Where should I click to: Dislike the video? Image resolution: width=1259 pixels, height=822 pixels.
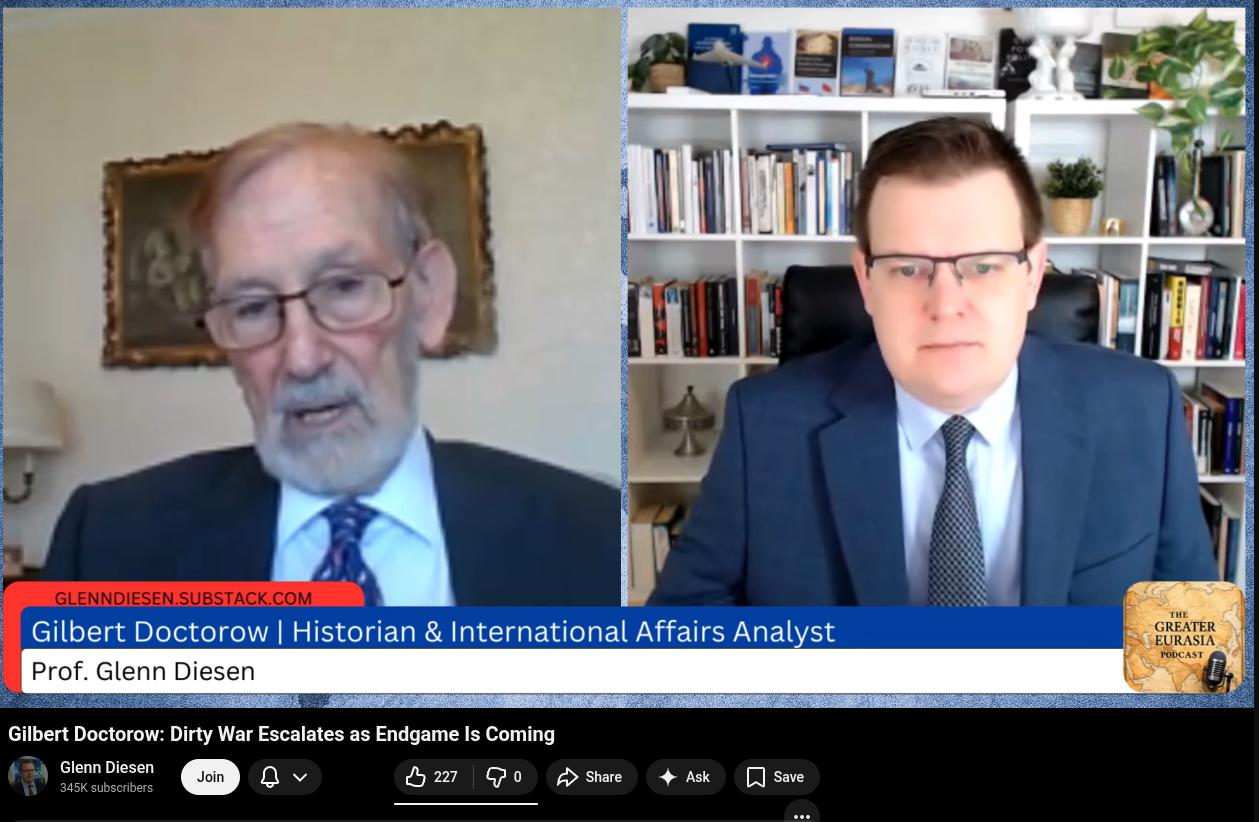click(506, 777)
